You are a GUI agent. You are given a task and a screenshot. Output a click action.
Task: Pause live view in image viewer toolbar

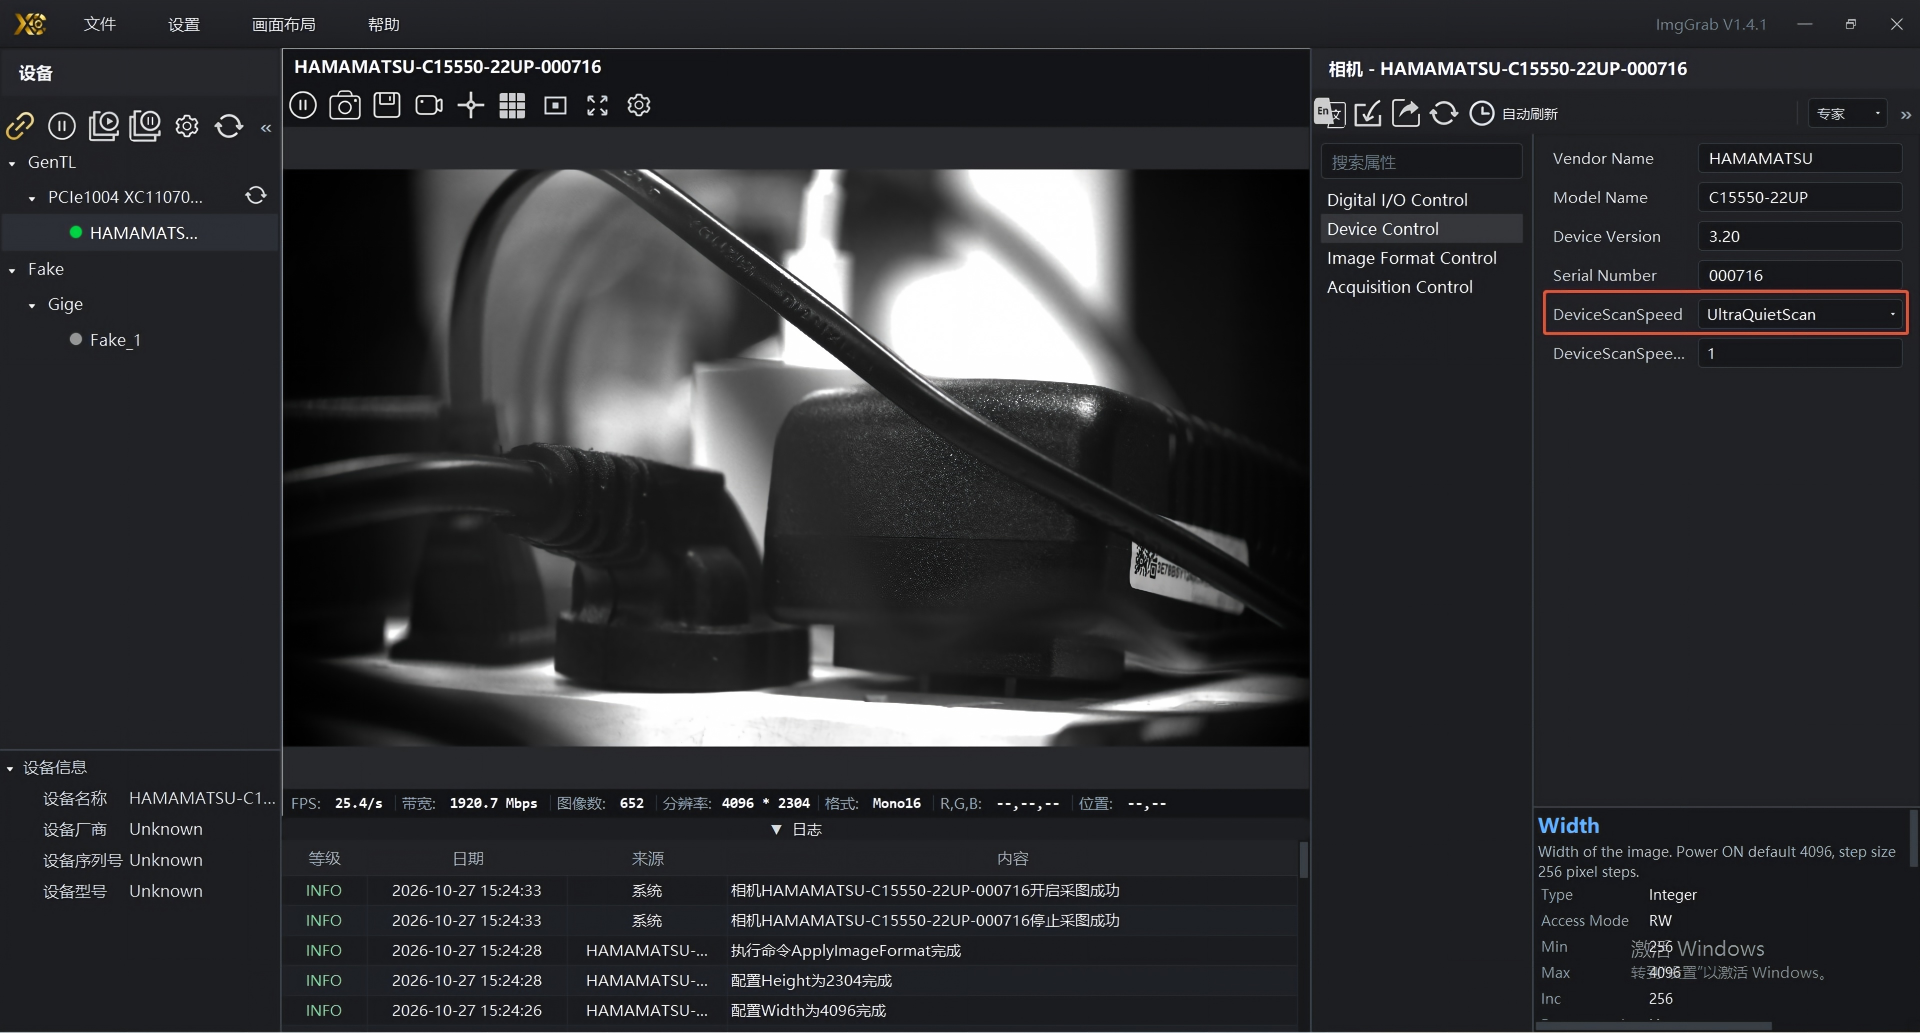(303, 105)
